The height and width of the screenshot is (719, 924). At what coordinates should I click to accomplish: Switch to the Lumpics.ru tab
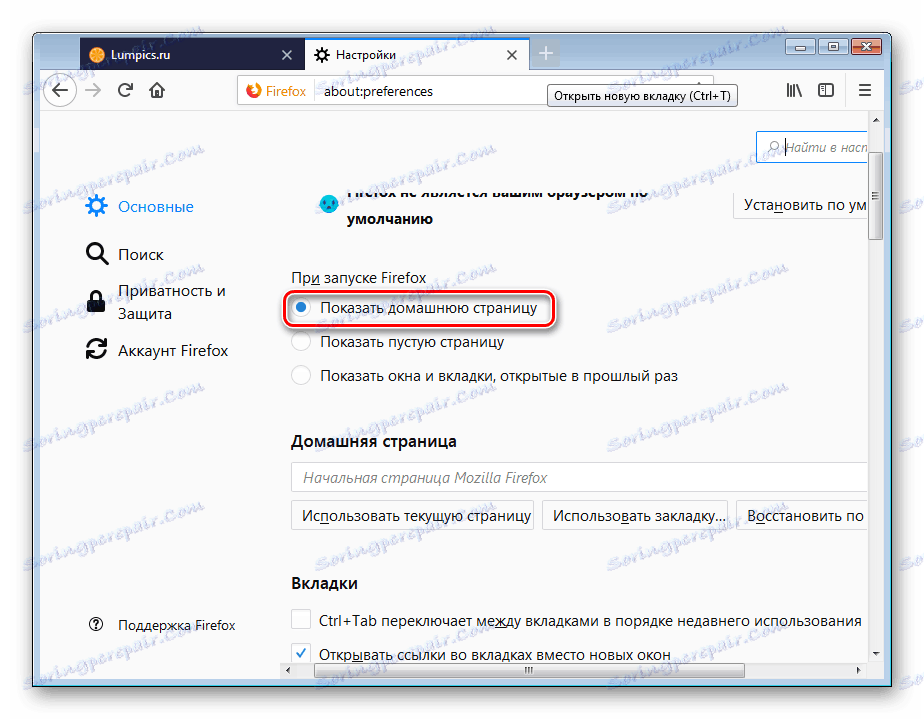[192, 55]
